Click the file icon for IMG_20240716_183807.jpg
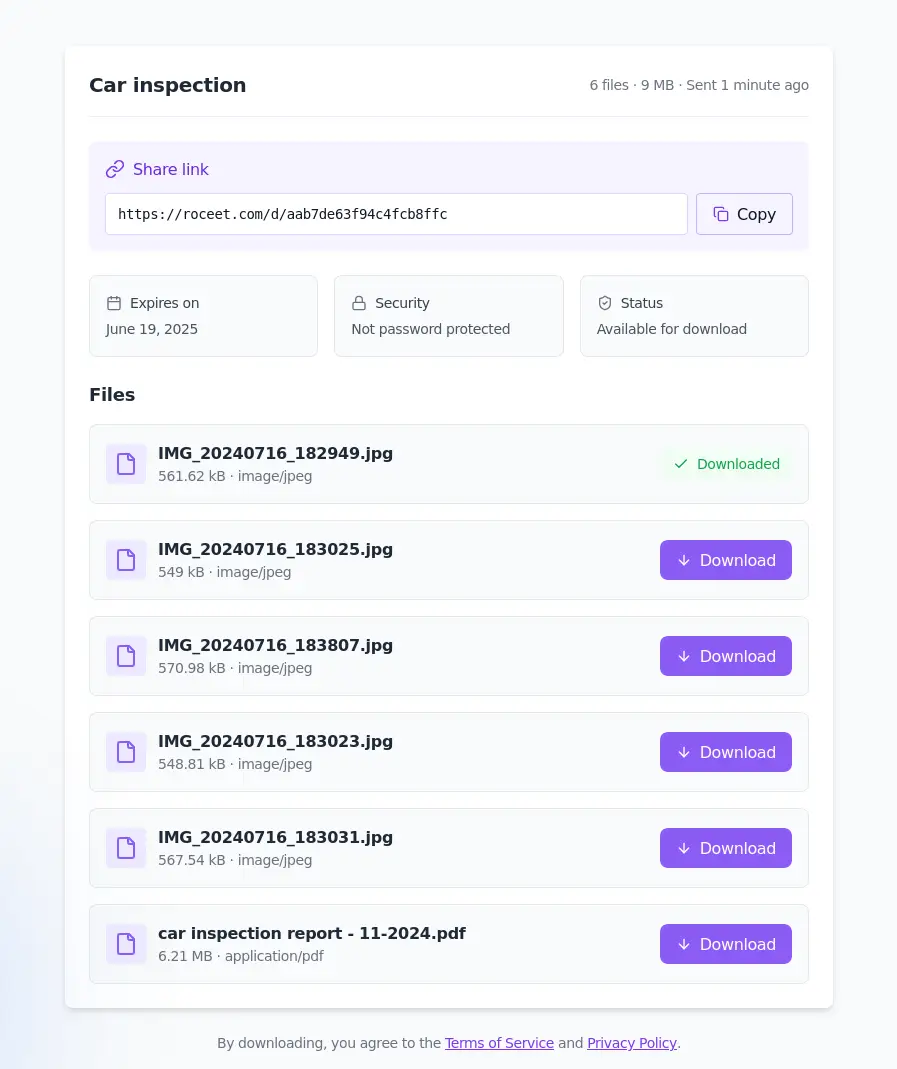 (126, 656)
